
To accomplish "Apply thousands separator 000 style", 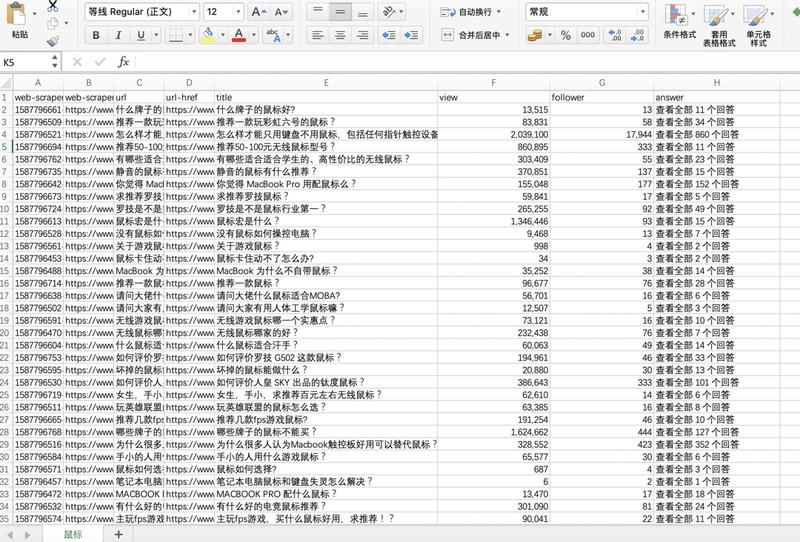I will (x=587, y=35).
